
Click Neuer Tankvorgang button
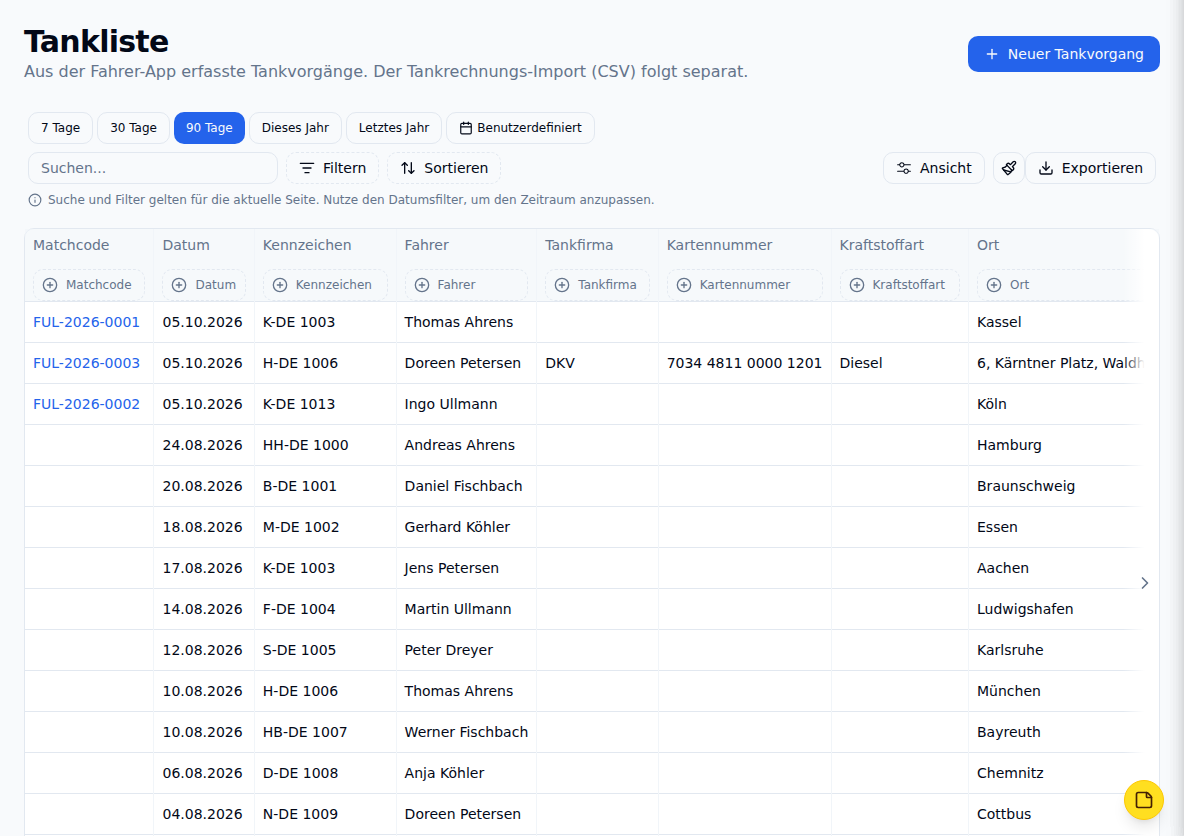1064,54
